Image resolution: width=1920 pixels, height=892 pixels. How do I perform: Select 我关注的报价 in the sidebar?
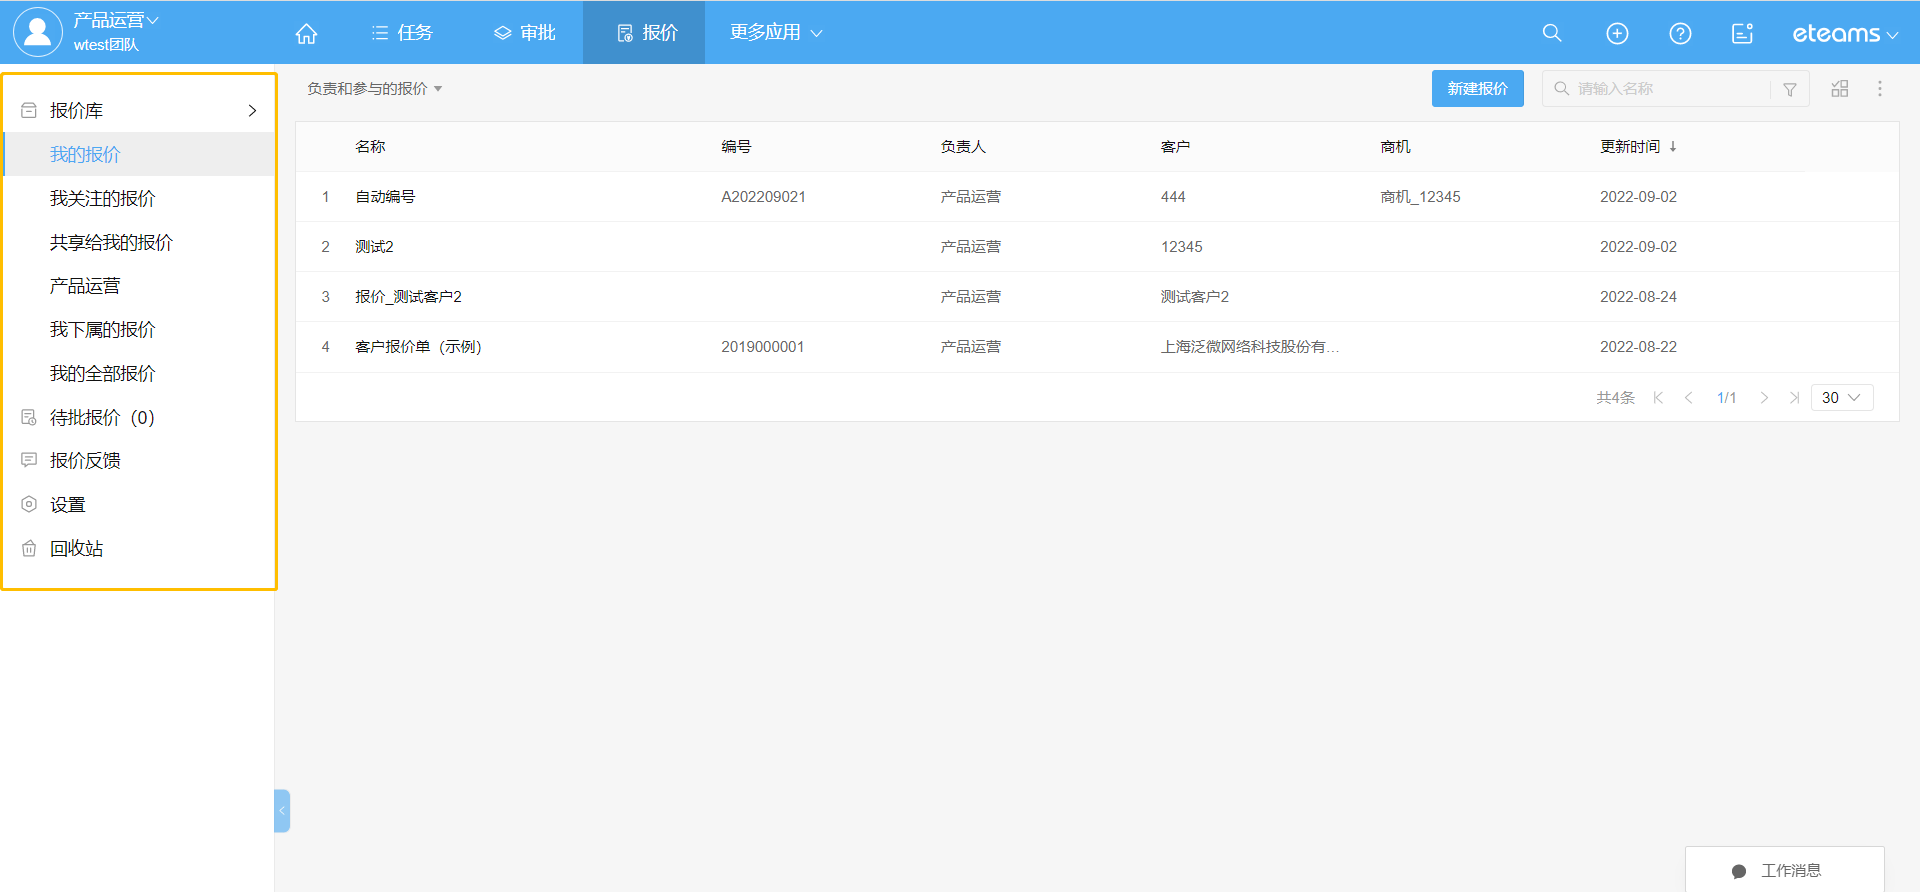coord(102,198)
